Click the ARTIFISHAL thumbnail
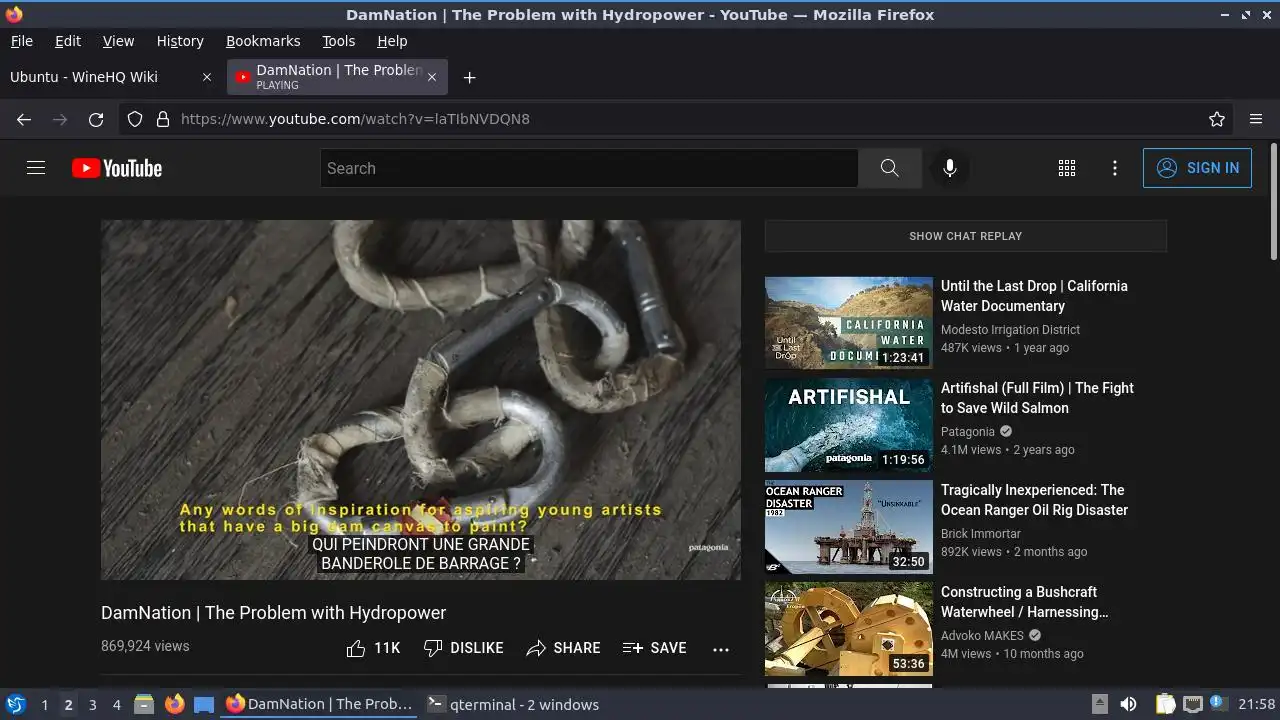This screenshot has width=1280, height=720. pos(848,426)
